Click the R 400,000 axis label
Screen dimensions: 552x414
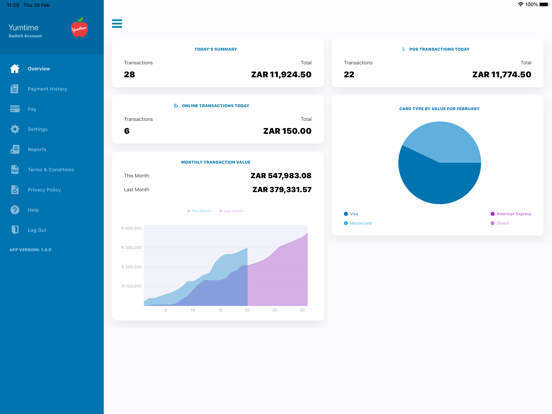click(x=131, y=228)
